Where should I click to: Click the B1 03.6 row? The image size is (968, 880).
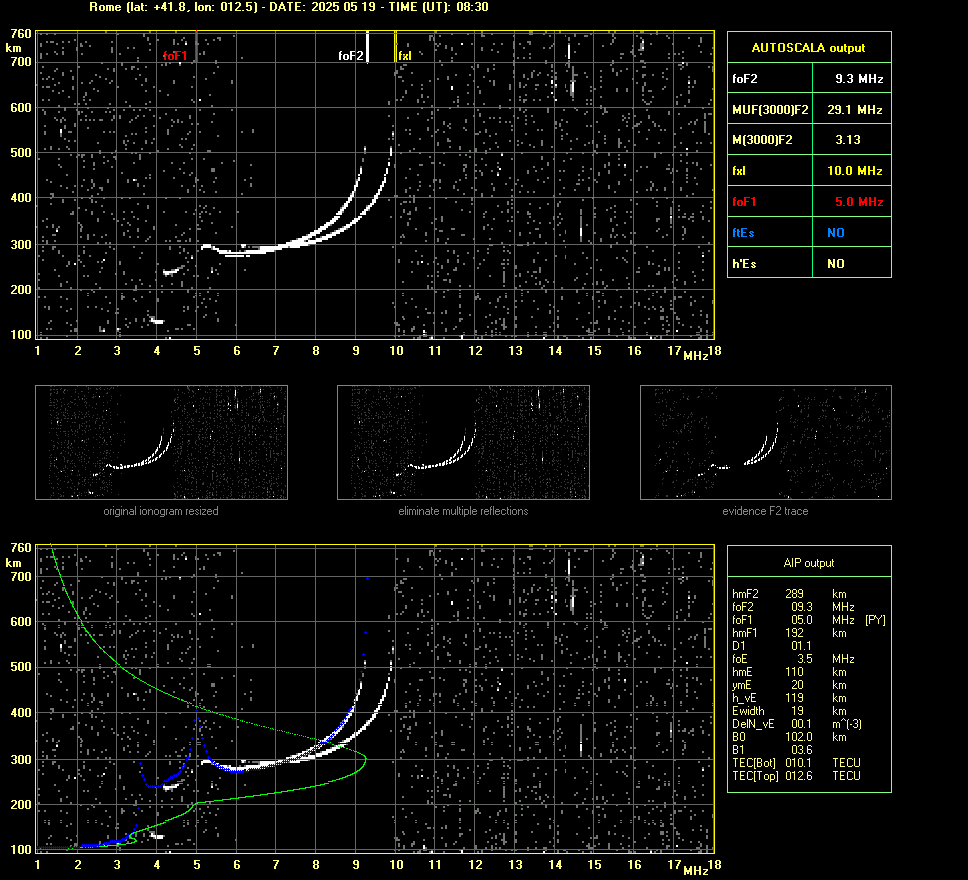click(772, 750)
